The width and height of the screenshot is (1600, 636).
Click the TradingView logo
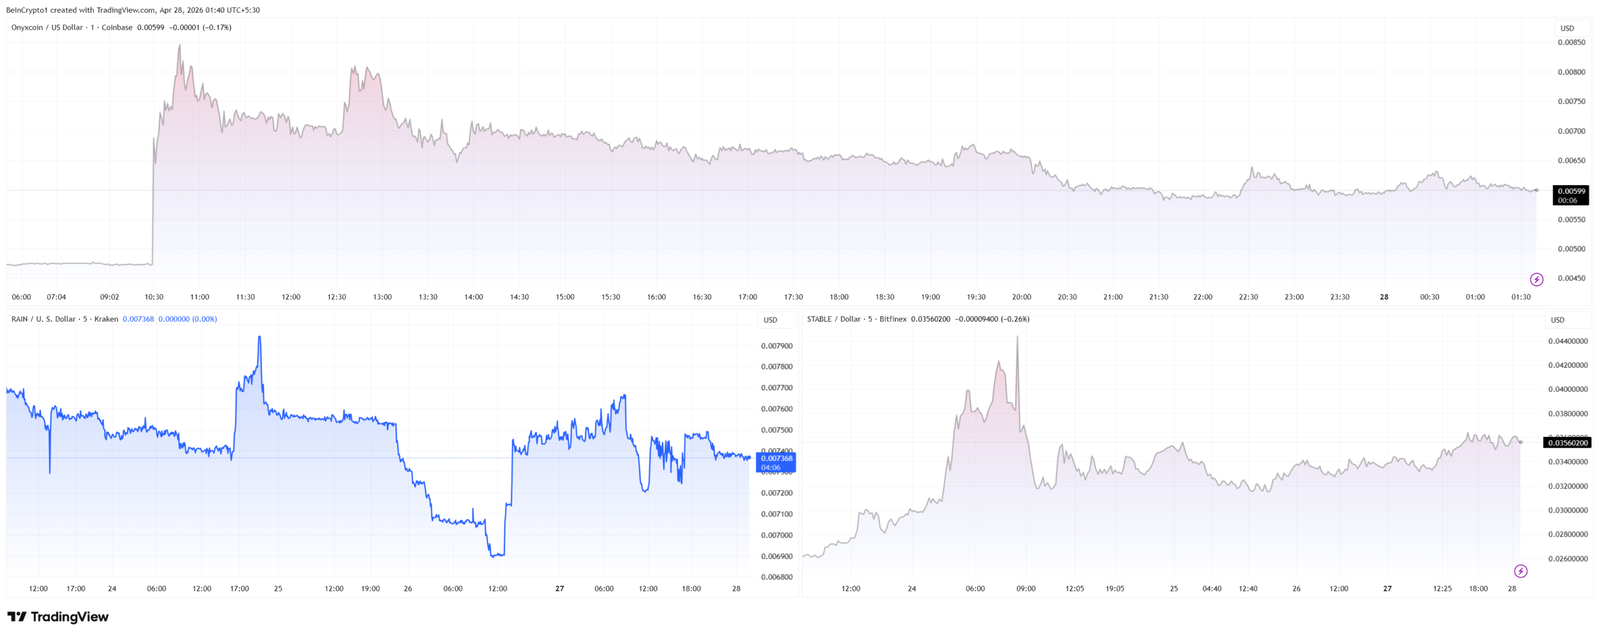pos(58,617)
